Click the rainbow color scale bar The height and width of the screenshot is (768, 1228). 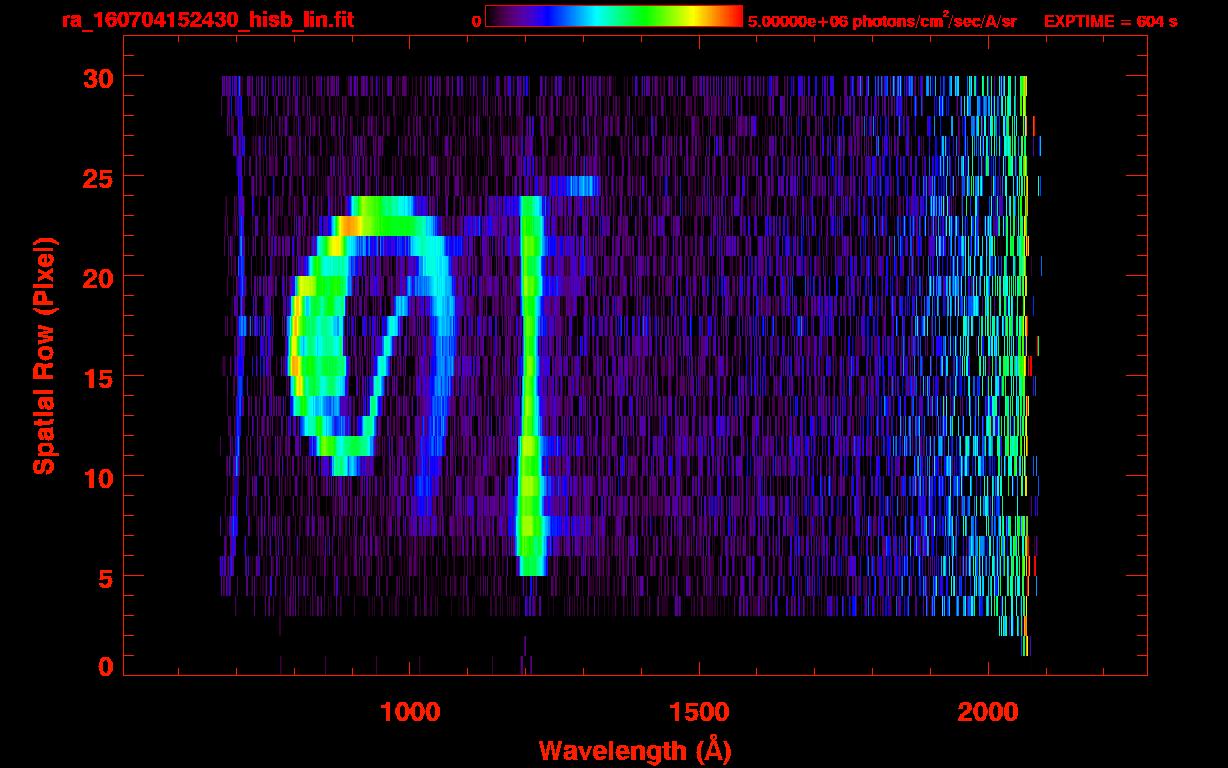(x=614, y=16)
